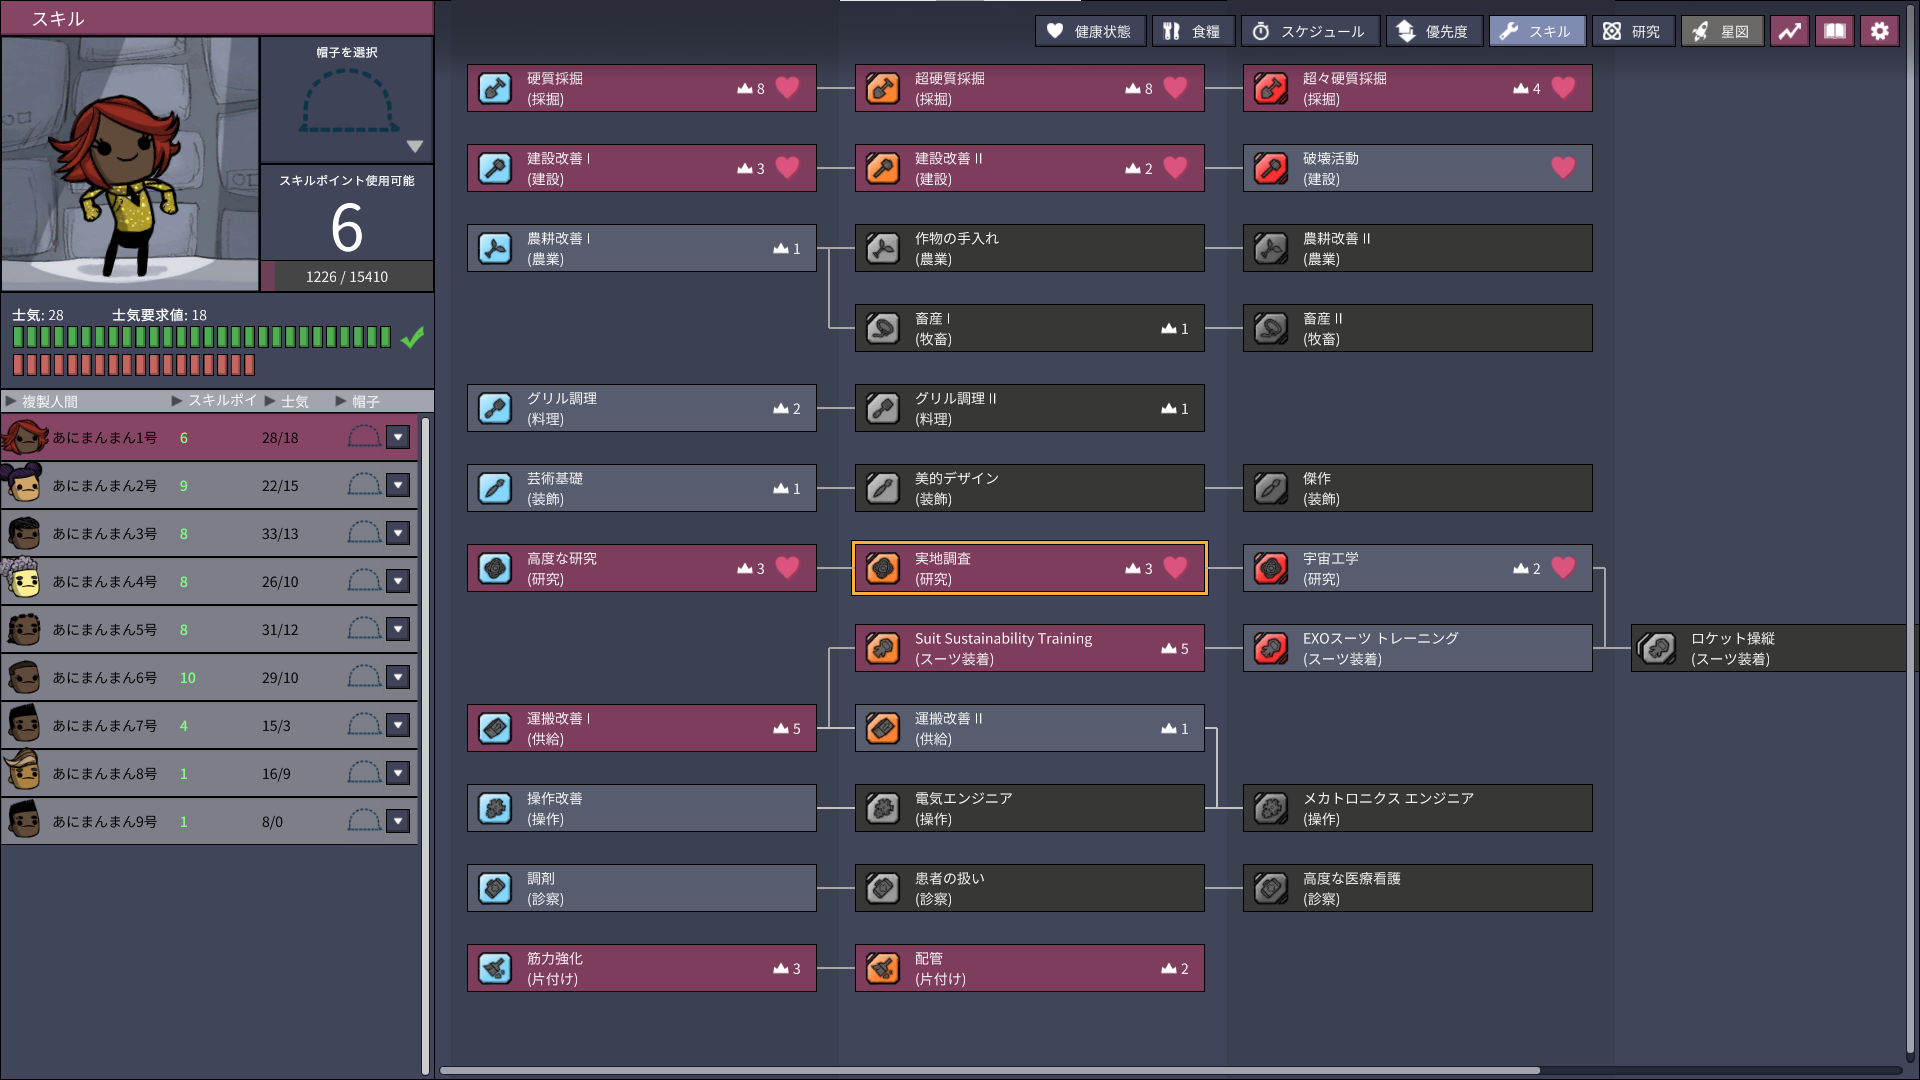
Task: Select the Suit Sustainability Training skill
Action: pyautogui.click(x=1029, y=648)
